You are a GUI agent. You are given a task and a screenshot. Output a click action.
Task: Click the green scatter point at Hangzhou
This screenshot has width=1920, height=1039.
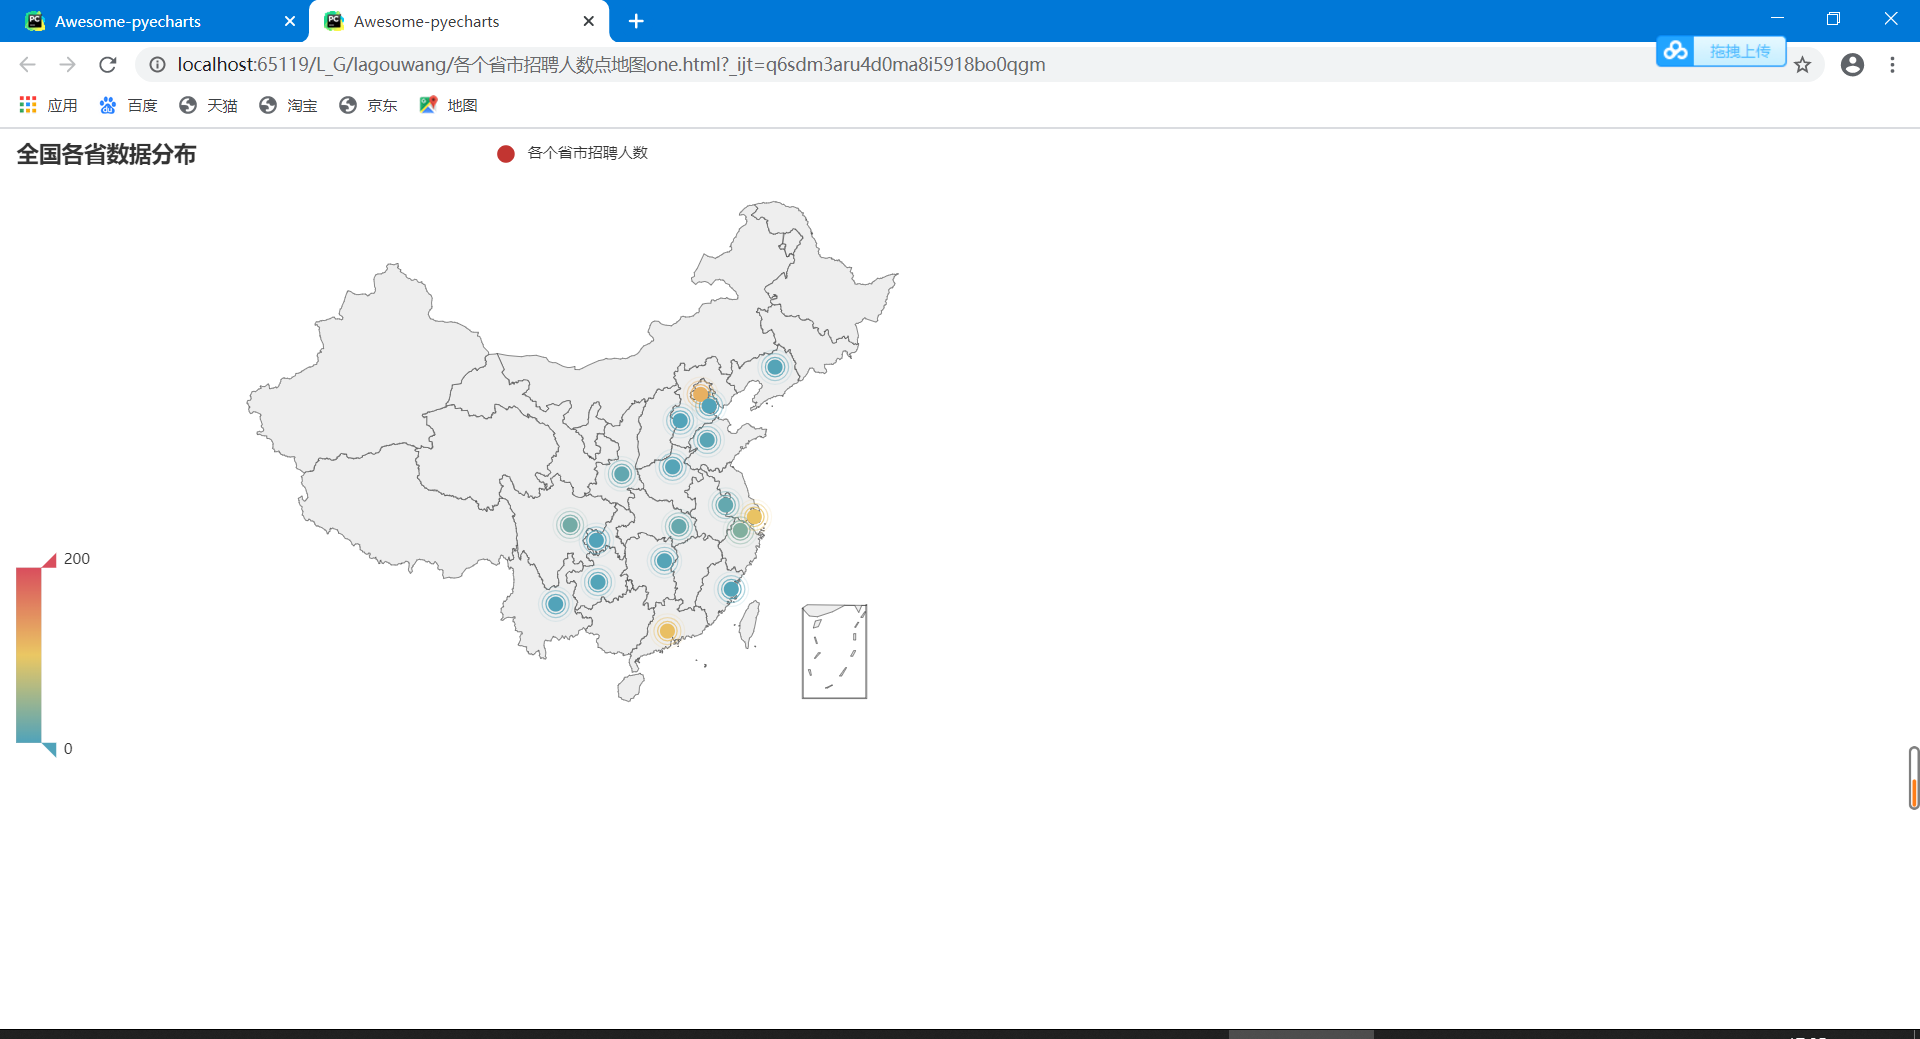[740, 531]
